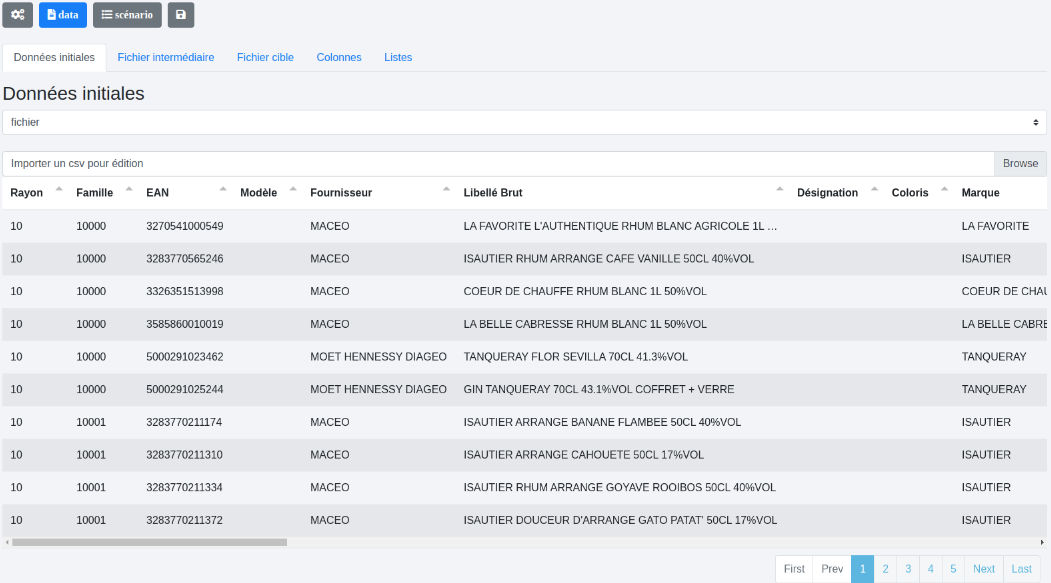Expand the fichier select dropdown

pyautogui.click(x=524, y=122)
